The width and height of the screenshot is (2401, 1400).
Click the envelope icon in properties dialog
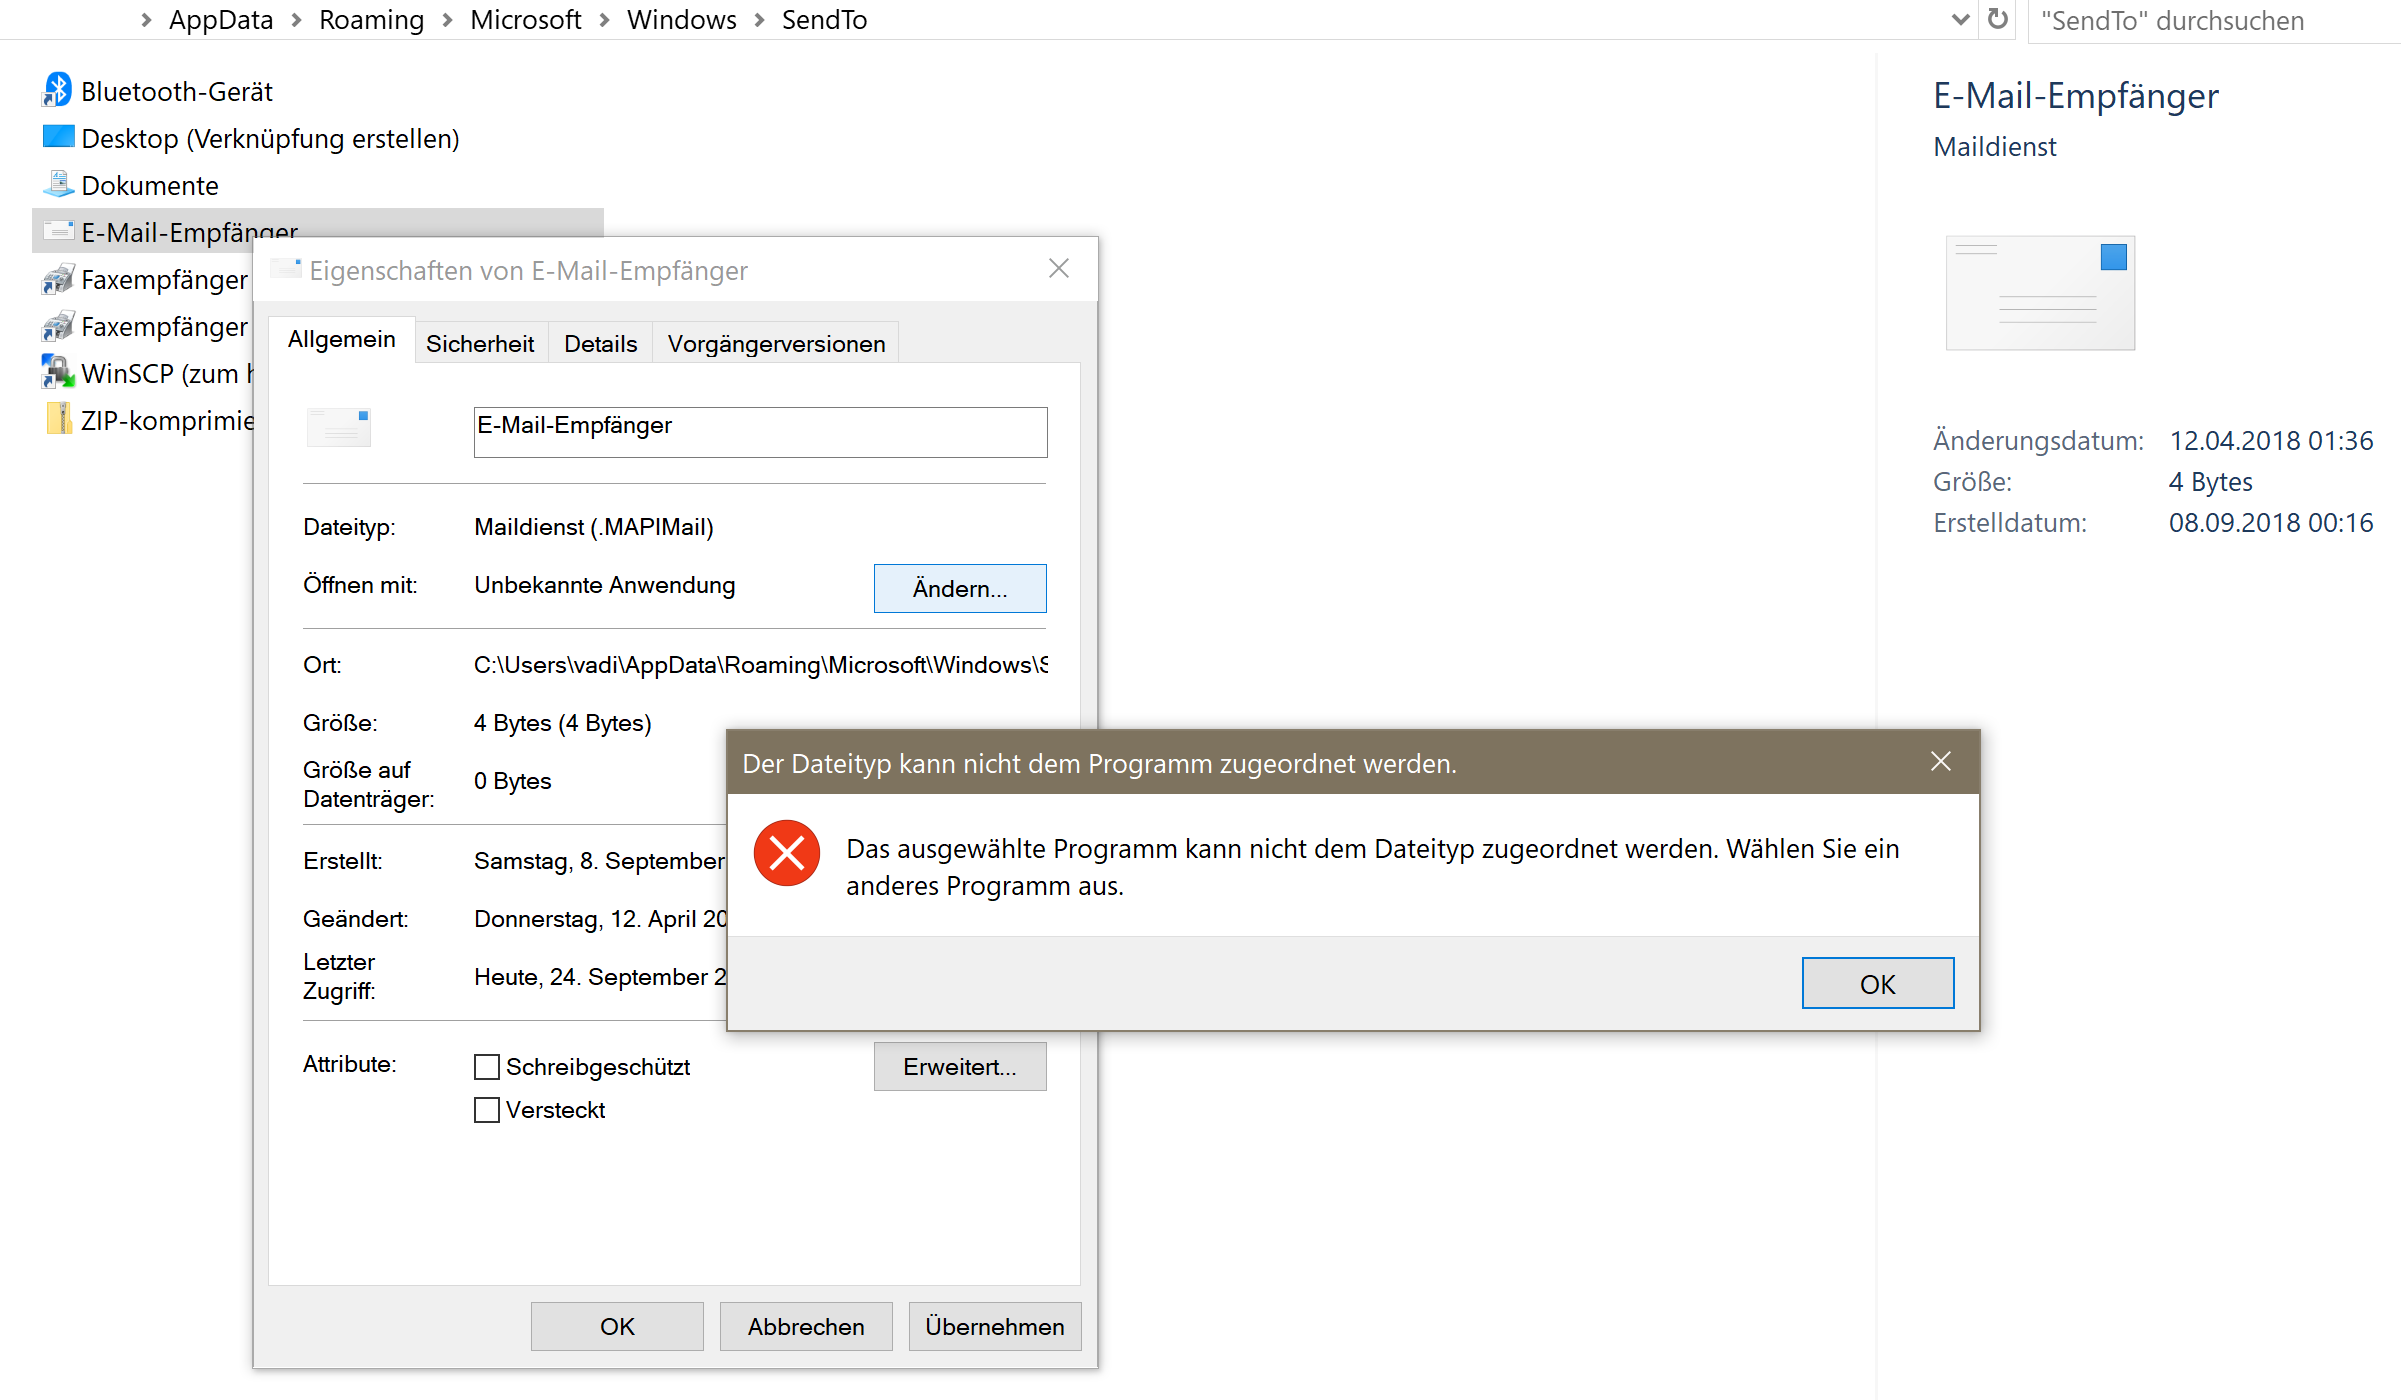pyautogui.click(x=339, y=427)
